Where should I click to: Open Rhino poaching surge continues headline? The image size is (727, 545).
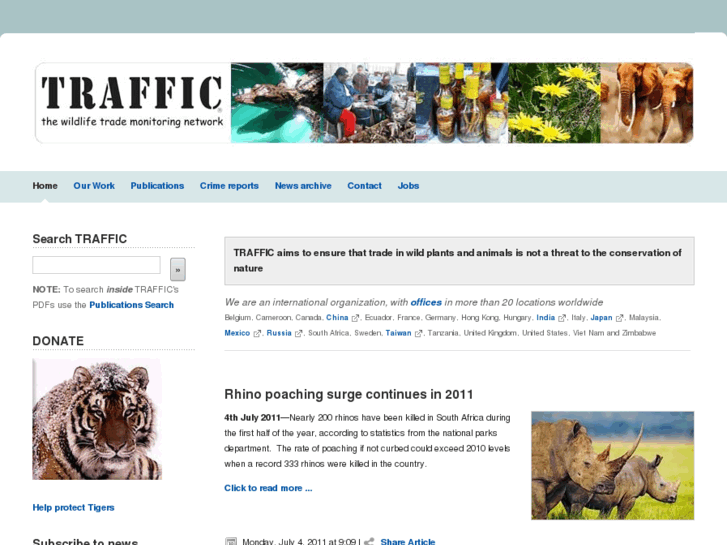pyautogui.click(x=349, y=394)
